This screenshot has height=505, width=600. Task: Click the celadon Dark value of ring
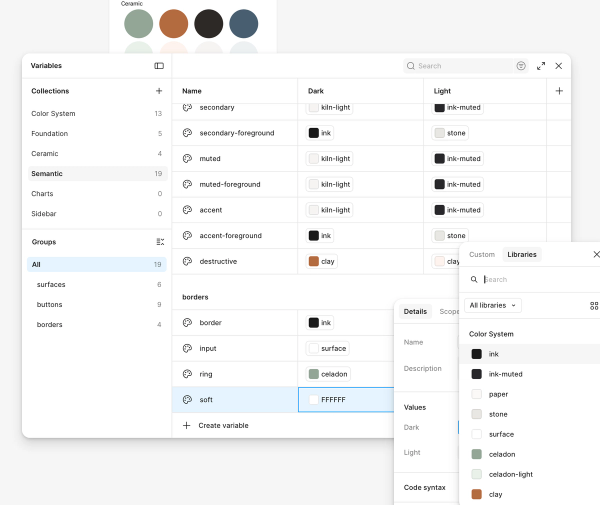pyautogui.click(x=328, y=374)
